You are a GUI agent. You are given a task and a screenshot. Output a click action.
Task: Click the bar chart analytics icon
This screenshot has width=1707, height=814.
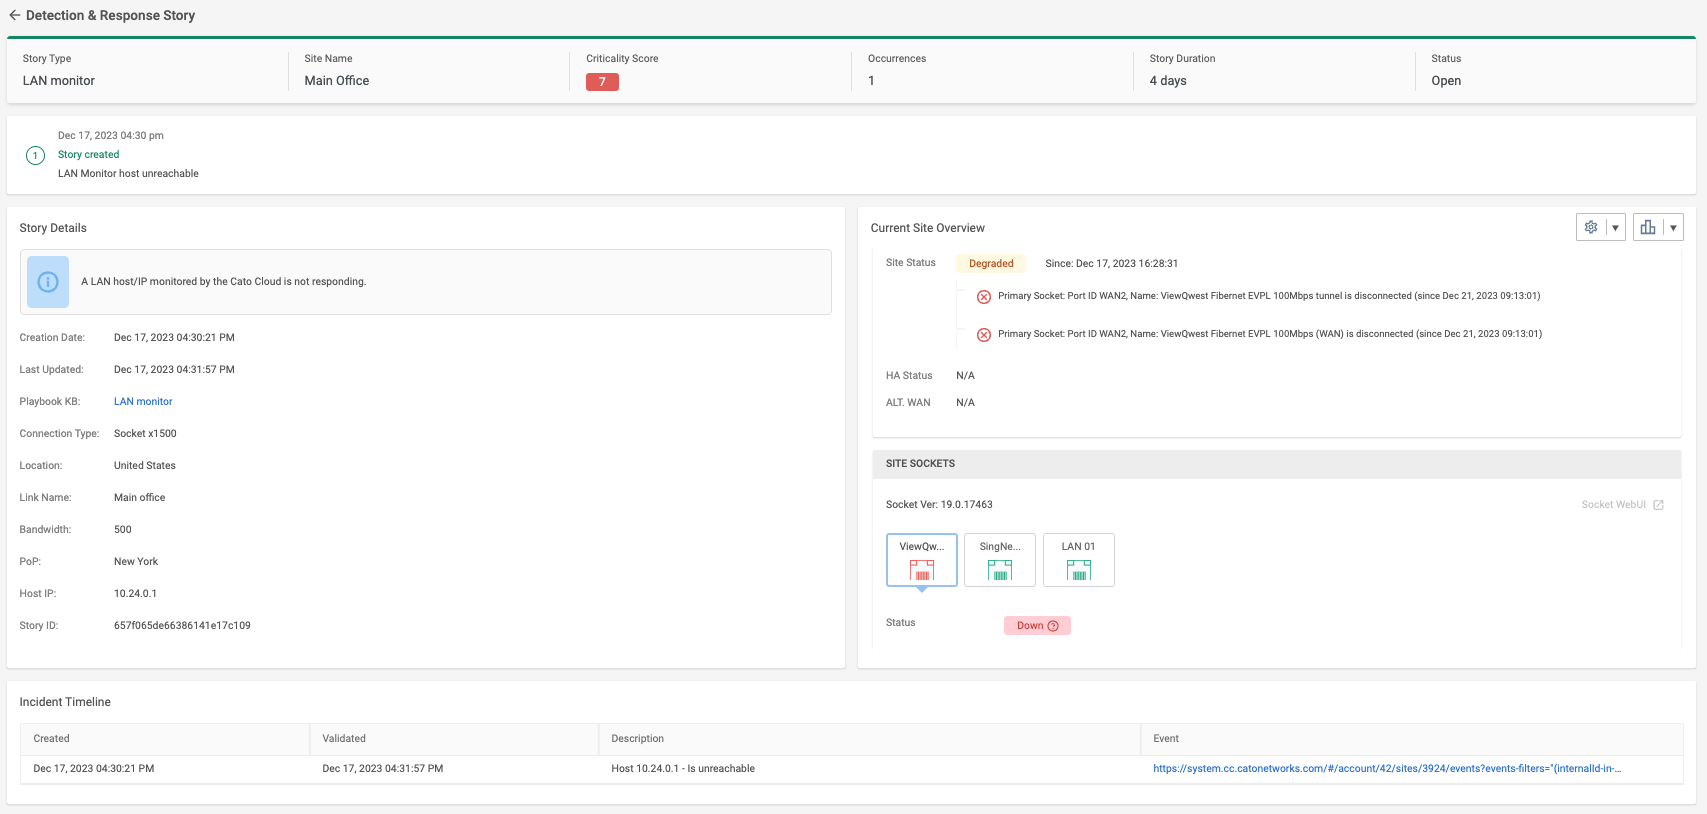[1647, 227]
